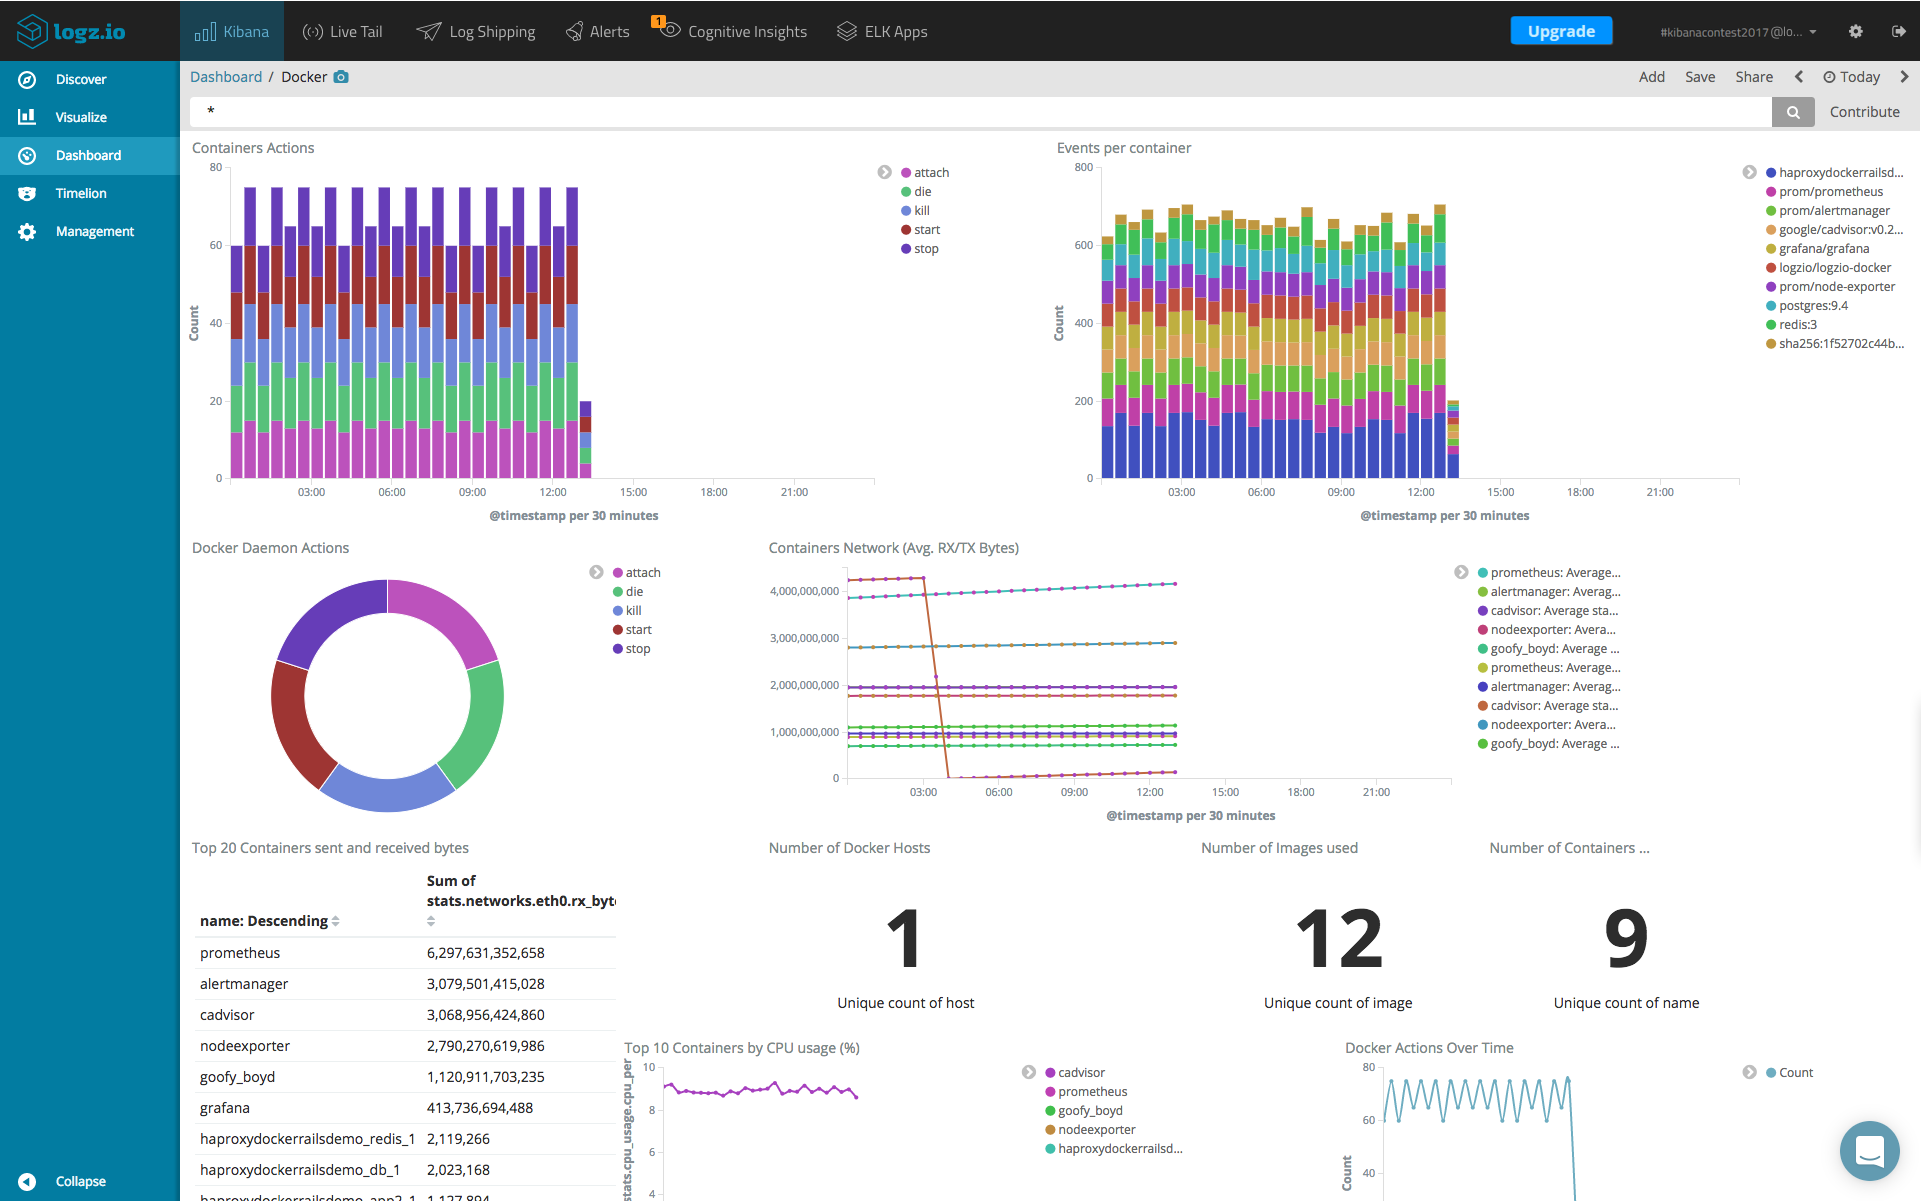Open settings gear icon

[1856, 31]
